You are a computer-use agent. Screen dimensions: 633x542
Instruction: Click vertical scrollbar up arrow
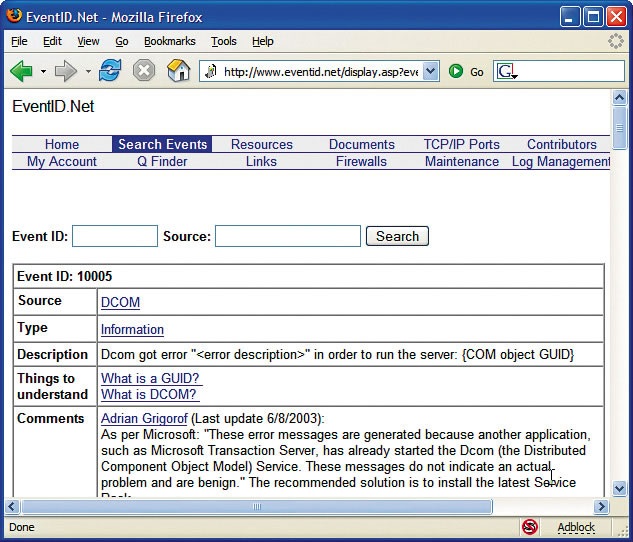pos(619,97)
